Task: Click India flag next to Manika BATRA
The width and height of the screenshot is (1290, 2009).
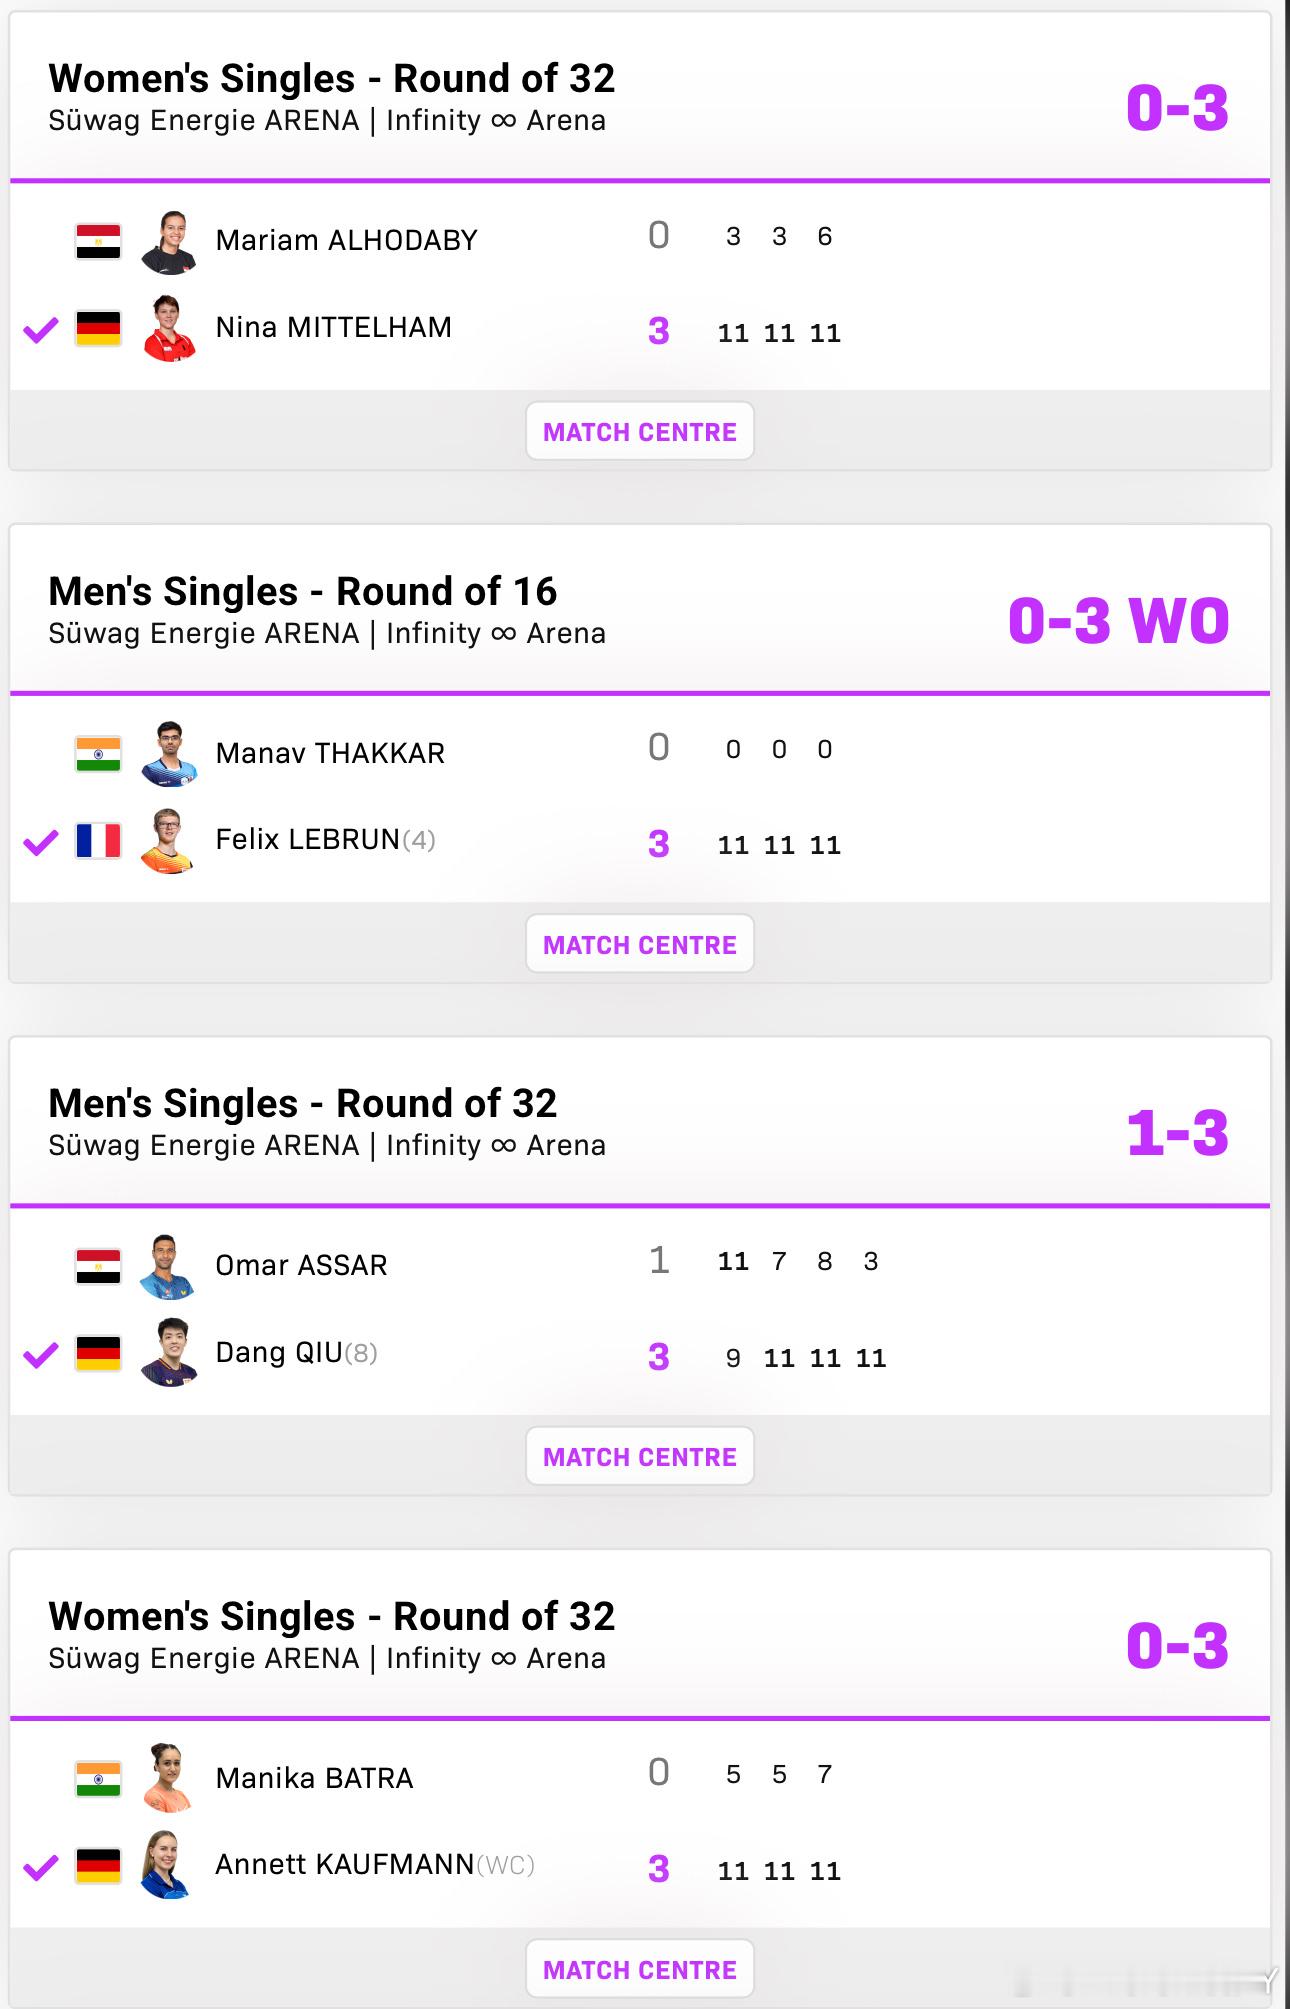Action: point(98,1779)
